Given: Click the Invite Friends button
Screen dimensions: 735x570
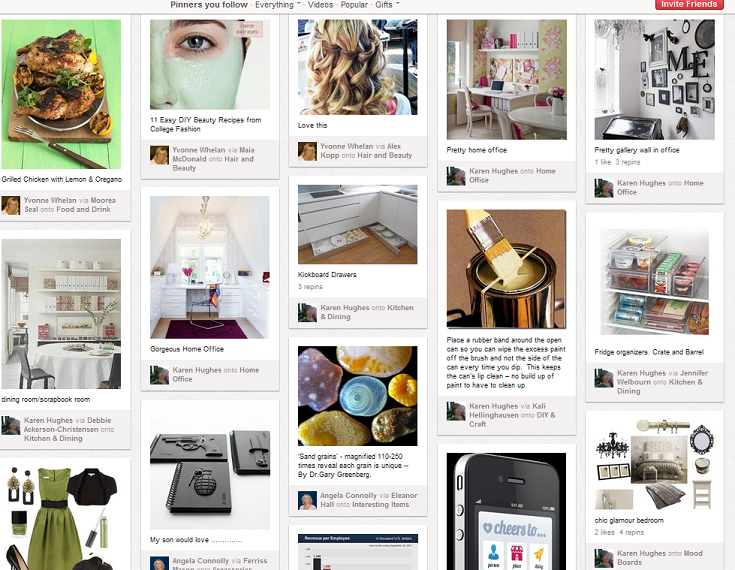Looking at the screenshot, I should tap(689, 4).
